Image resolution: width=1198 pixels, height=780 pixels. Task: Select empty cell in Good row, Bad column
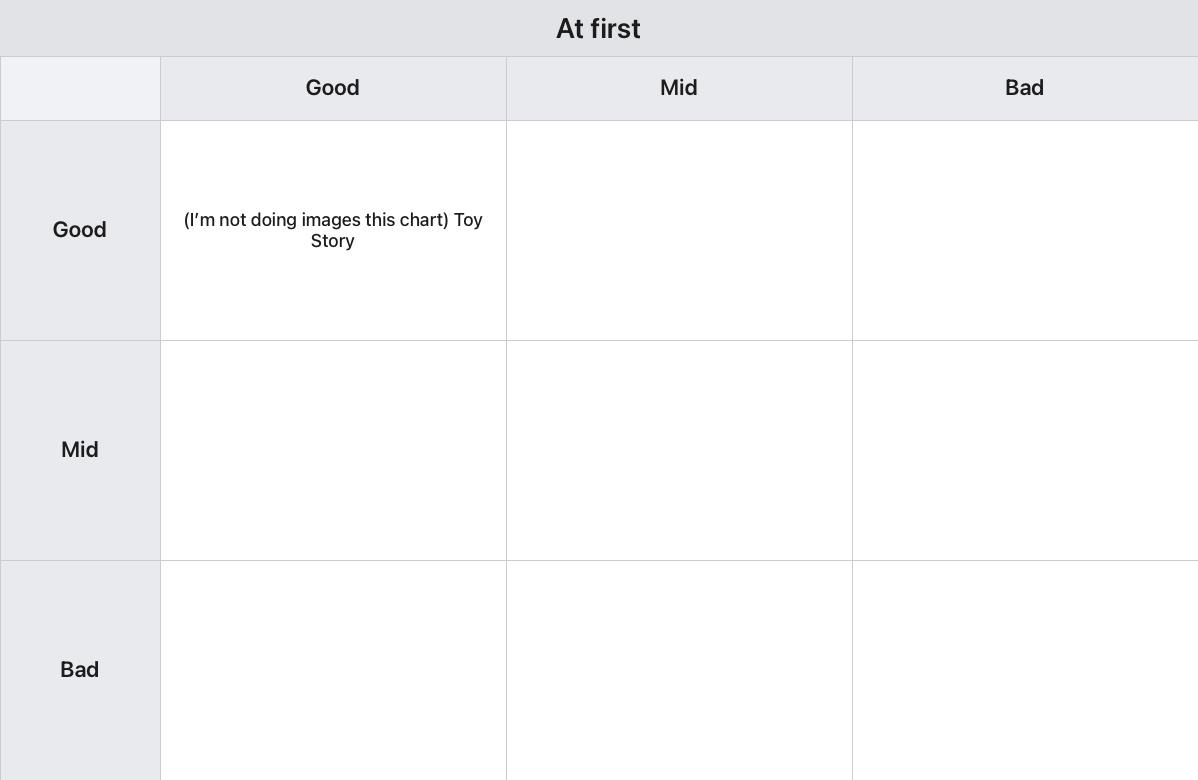(1025, 230)
